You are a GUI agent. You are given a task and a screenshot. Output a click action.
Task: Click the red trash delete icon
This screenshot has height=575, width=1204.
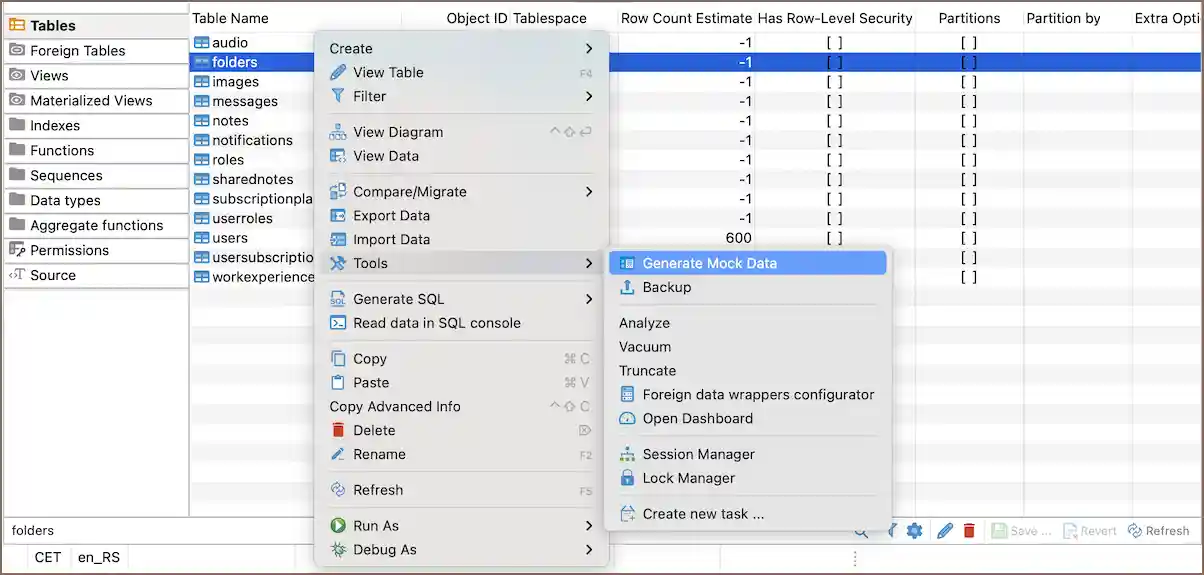[x=969, y=531]
